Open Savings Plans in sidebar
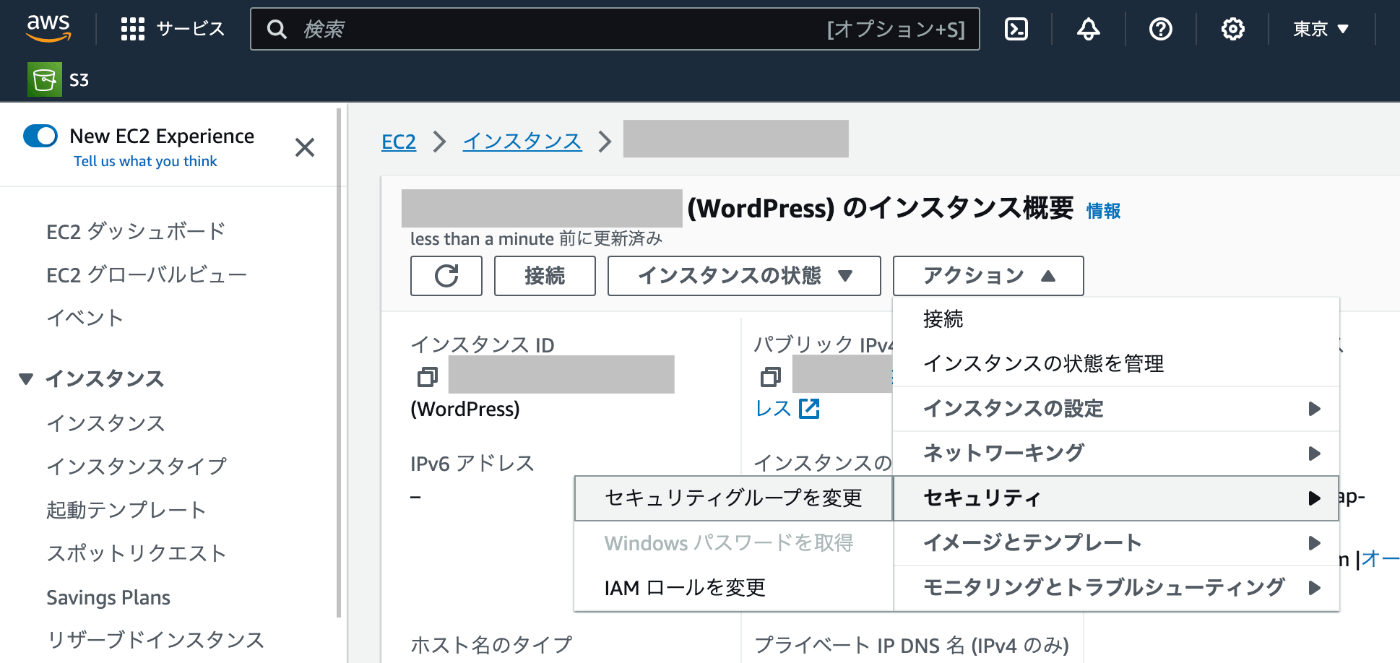 pos(108,598)
